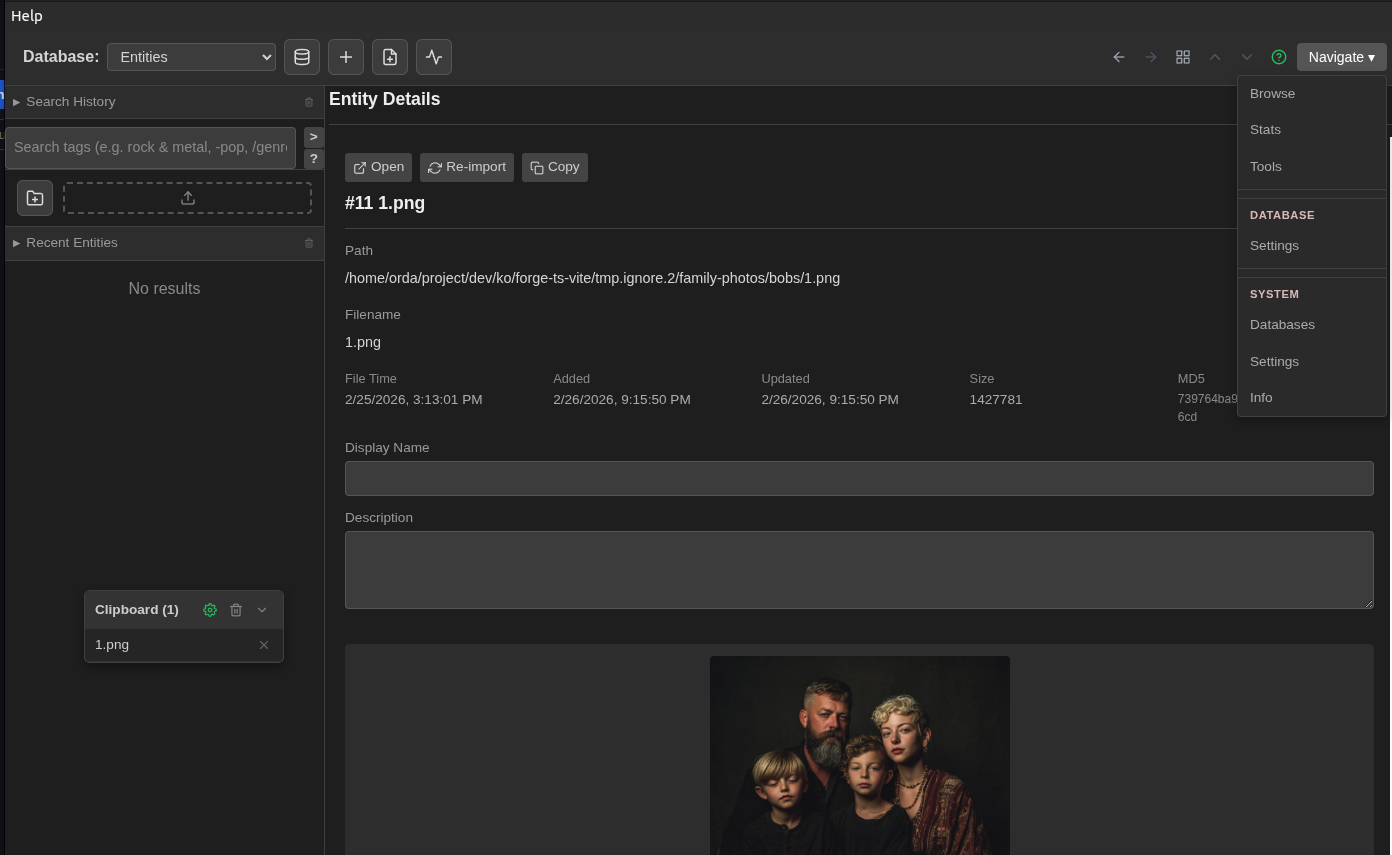Expand the Search History section
The width and height of the screenshot is (1392, 855).
(x=70, y=101)
